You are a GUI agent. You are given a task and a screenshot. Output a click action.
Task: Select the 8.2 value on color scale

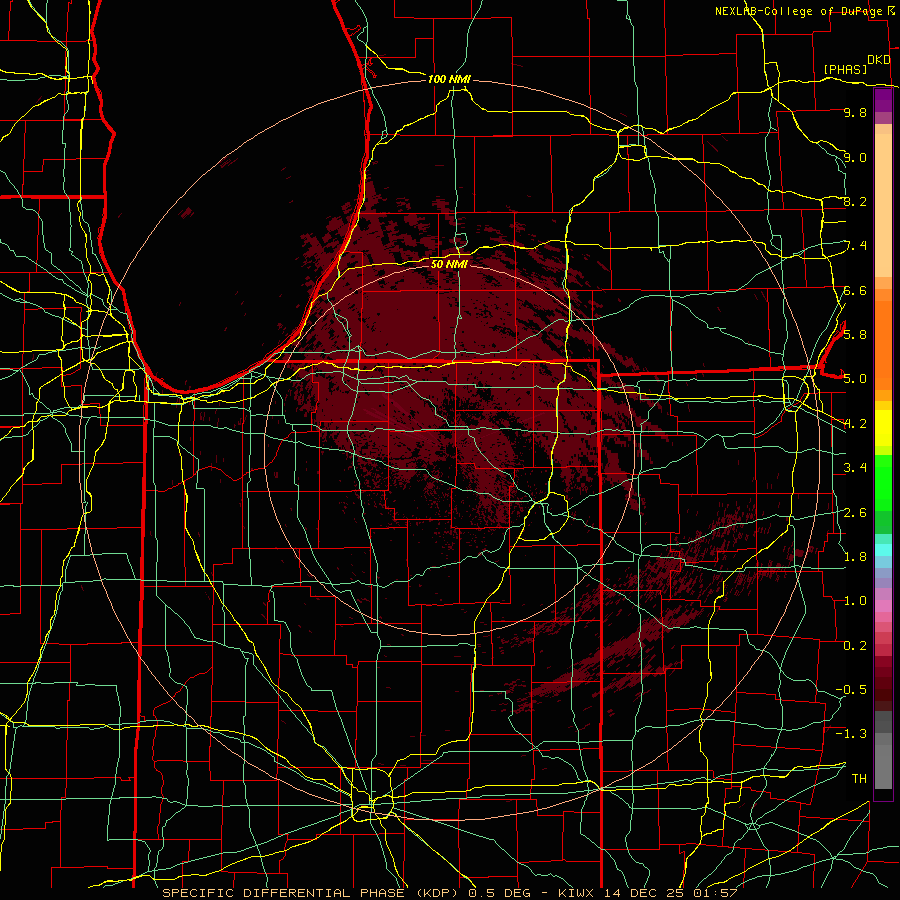point(855,201)
